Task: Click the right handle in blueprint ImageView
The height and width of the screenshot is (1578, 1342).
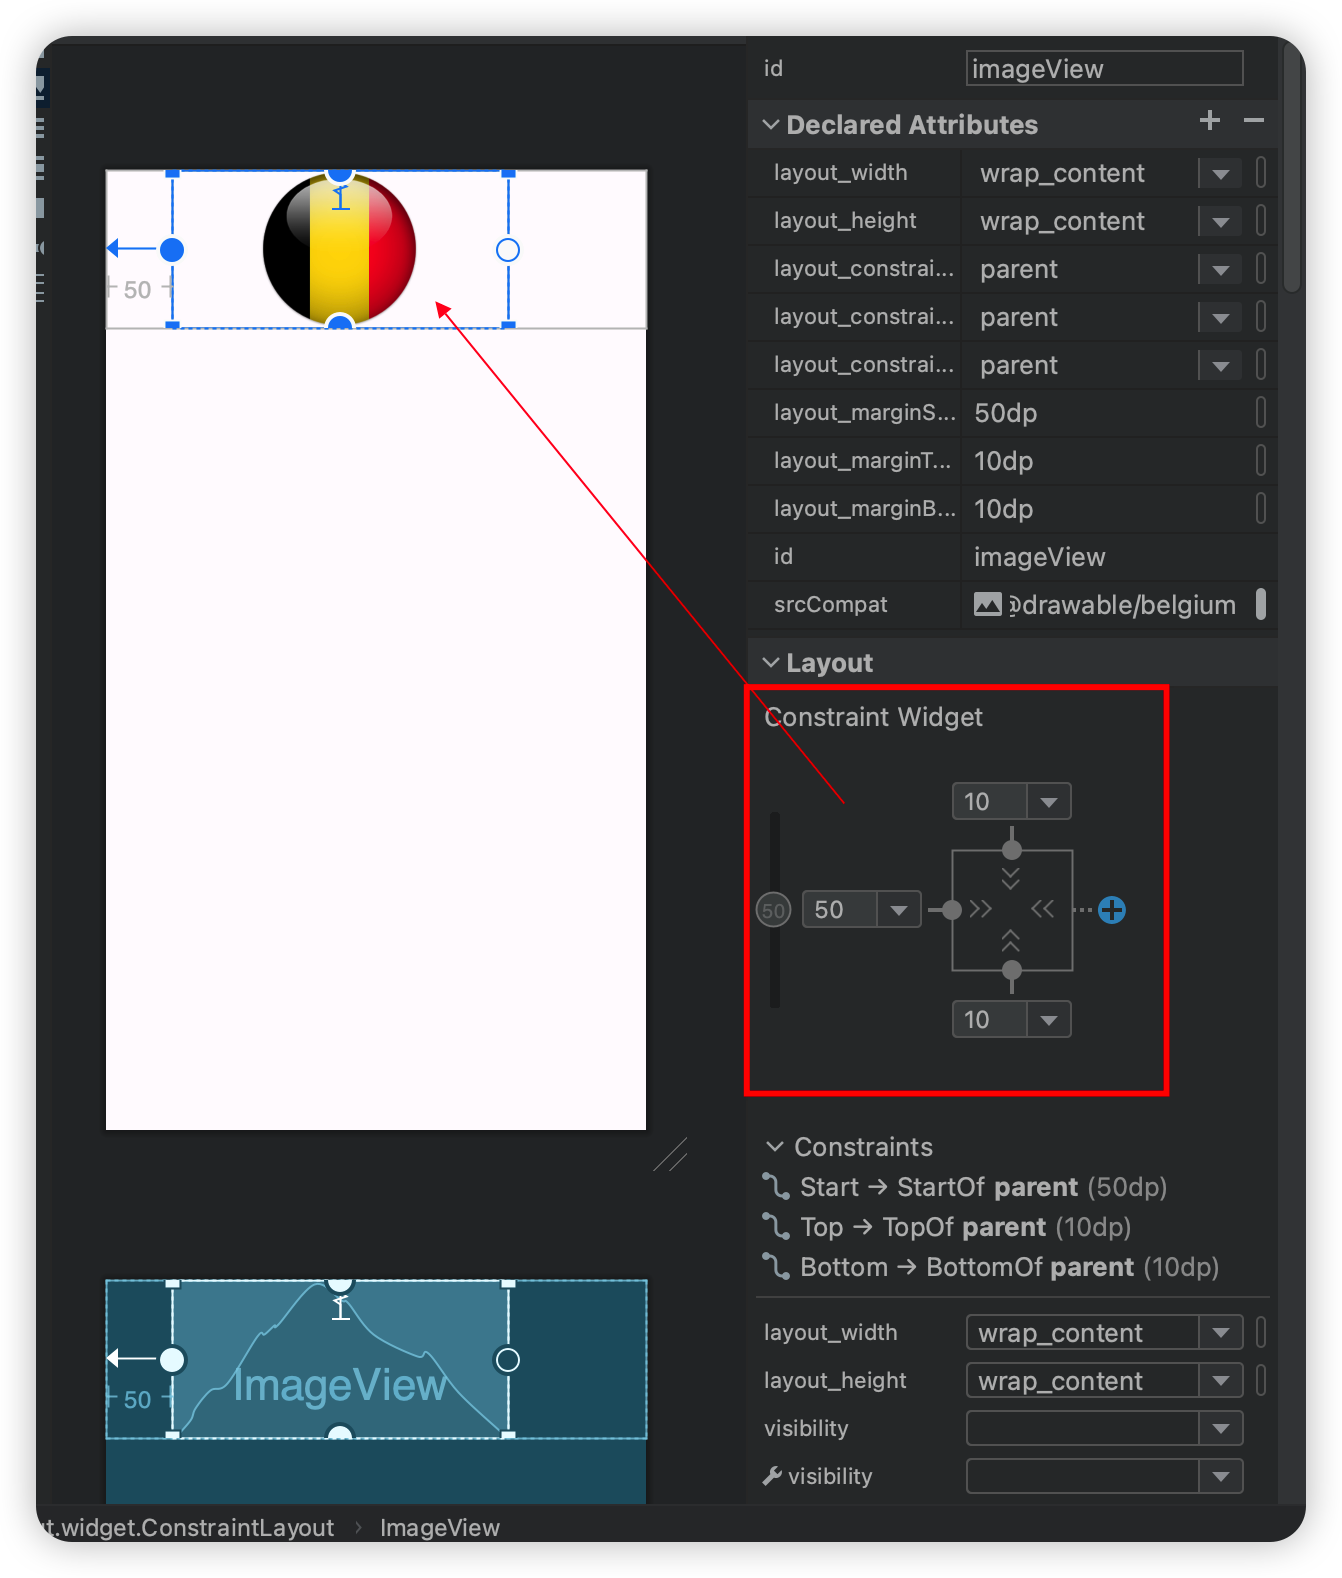Action: click(508, 1360)
